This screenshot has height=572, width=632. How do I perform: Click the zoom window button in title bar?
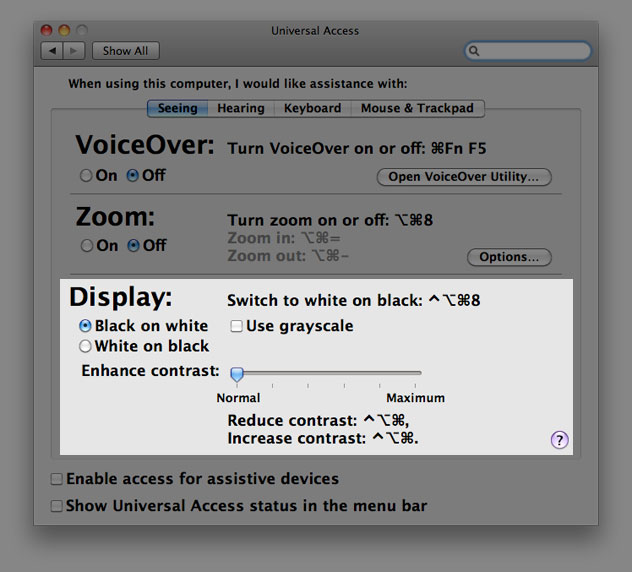click(81, 31)
